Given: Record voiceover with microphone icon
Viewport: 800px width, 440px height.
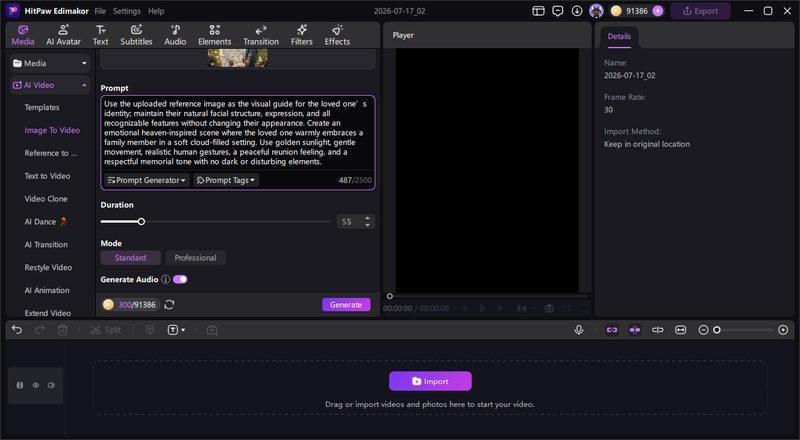Looking at the screenshot, I should (x=579, y=330).
